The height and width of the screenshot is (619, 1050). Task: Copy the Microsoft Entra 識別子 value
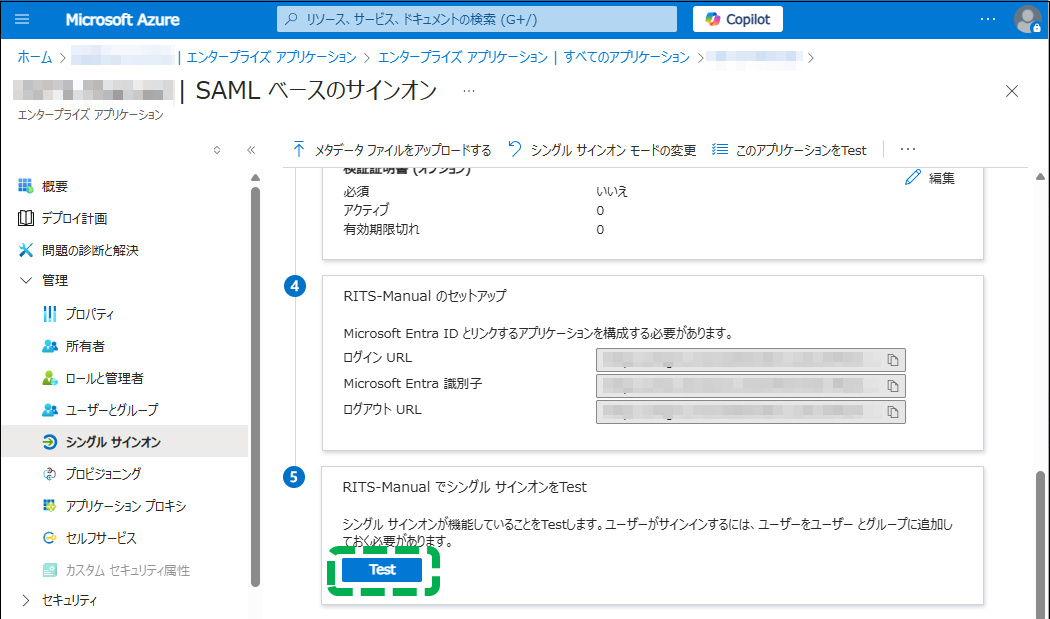tap(893, 387)
